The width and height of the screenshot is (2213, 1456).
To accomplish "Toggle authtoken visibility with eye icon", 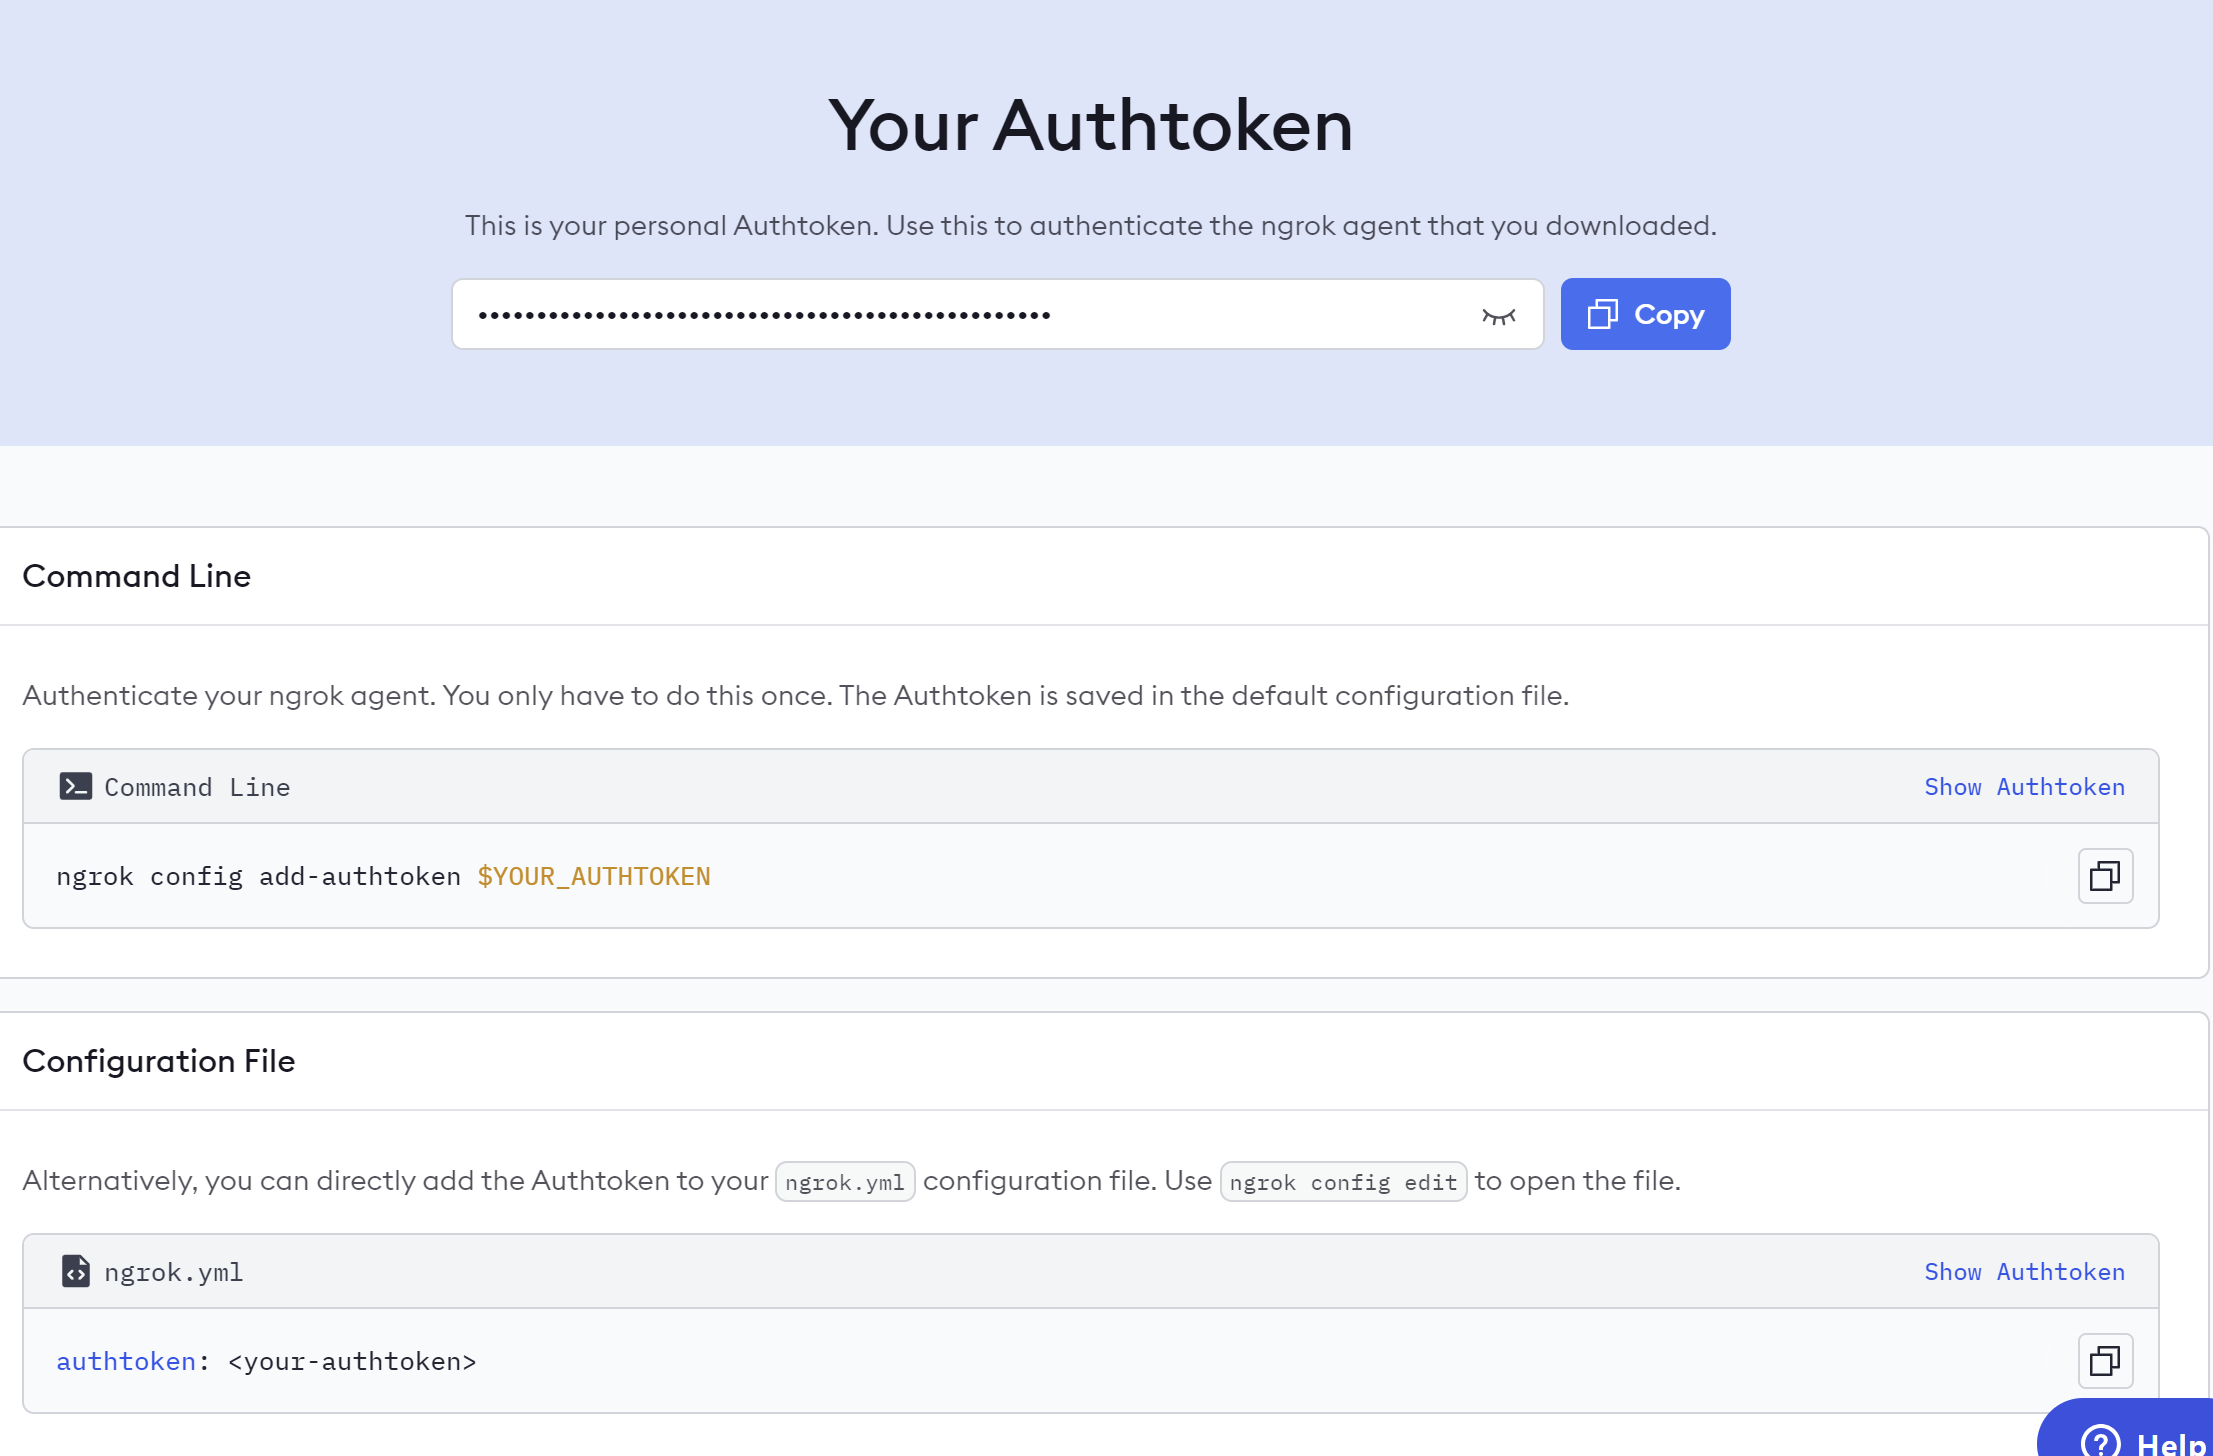I will 1498,316.
